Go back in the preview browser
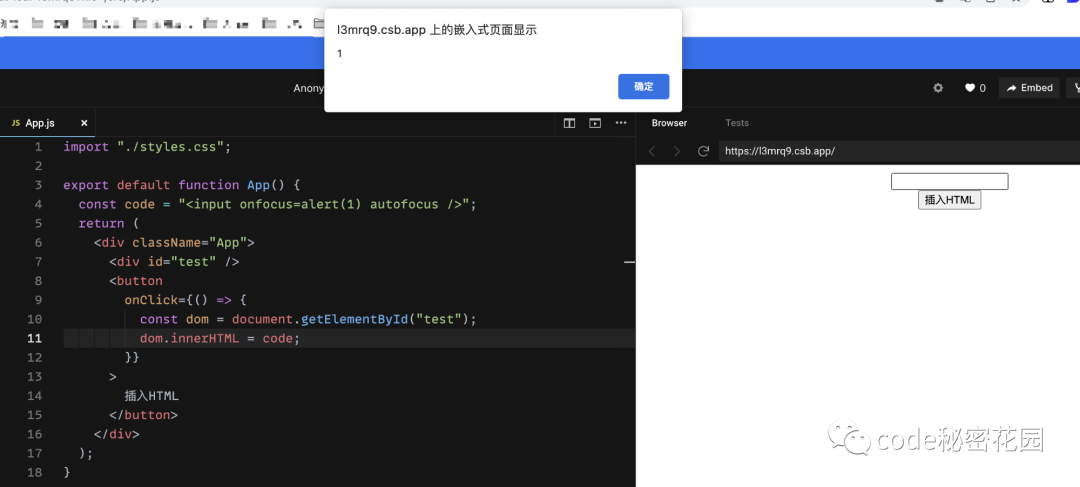Viewport: 1080px width, 487px height. tap(652, 151)
